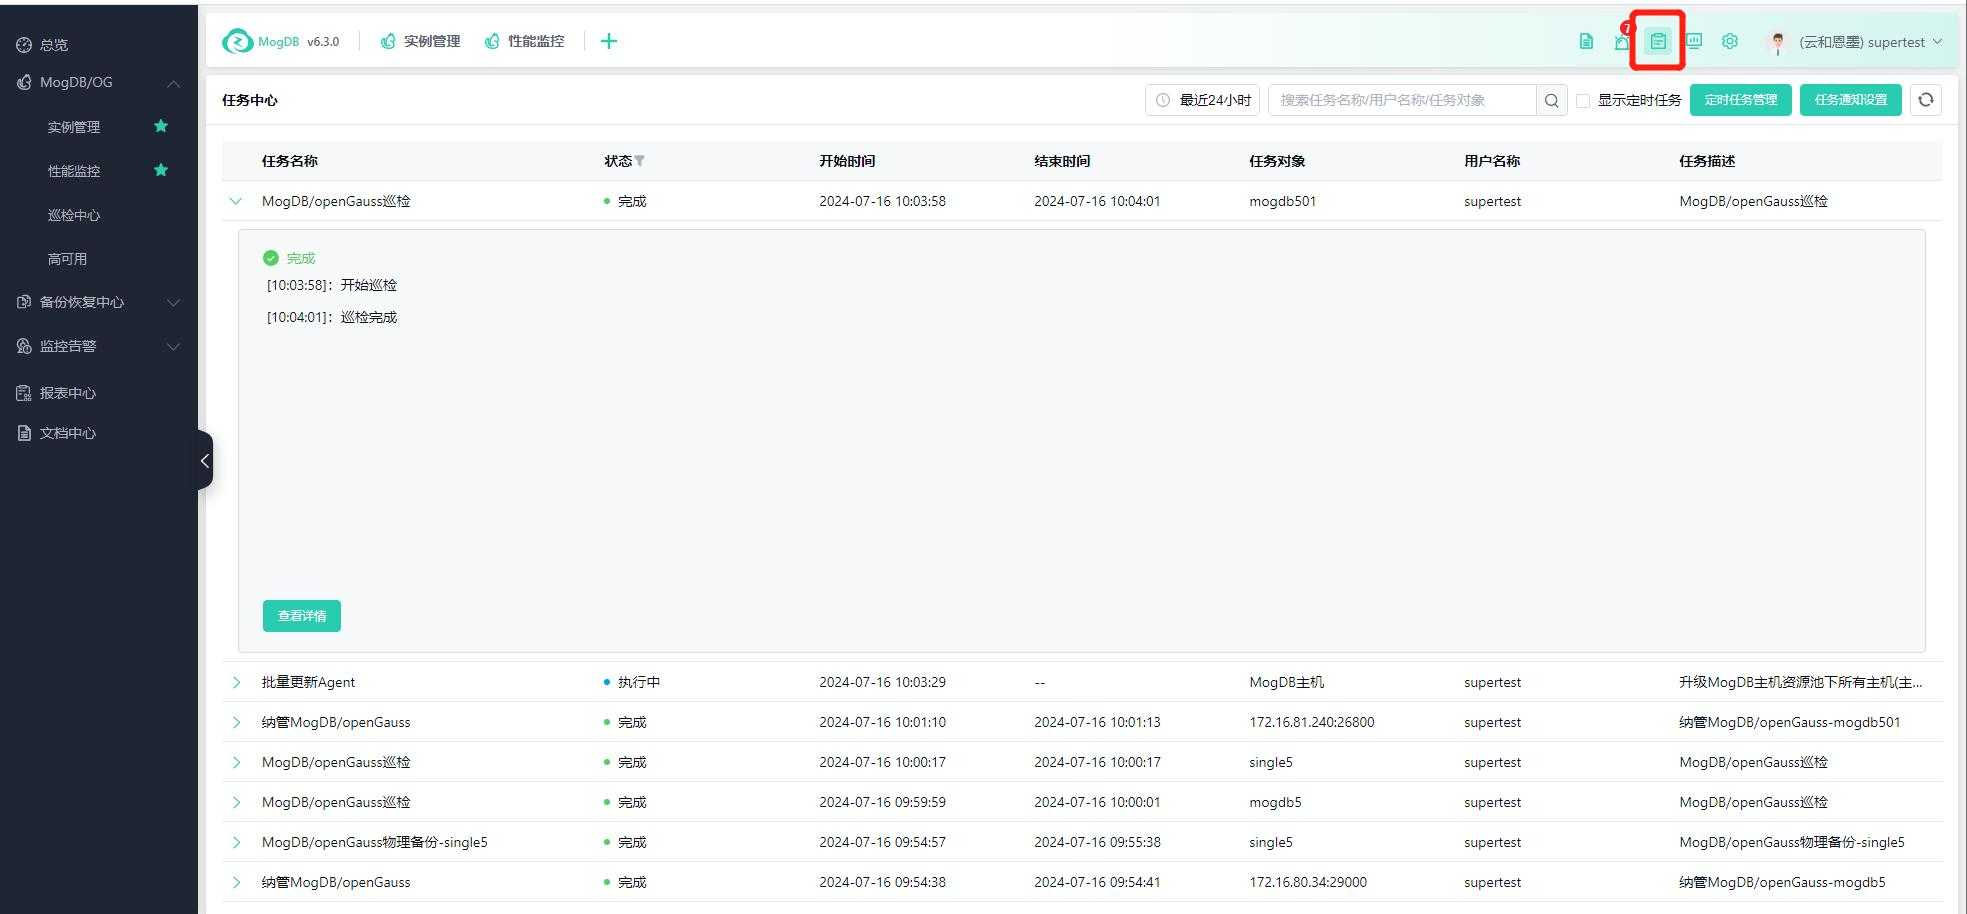Viewport: 1967px width, 914px height.
Task: Click the log line 开始巡检
Action: pos(369,285)
